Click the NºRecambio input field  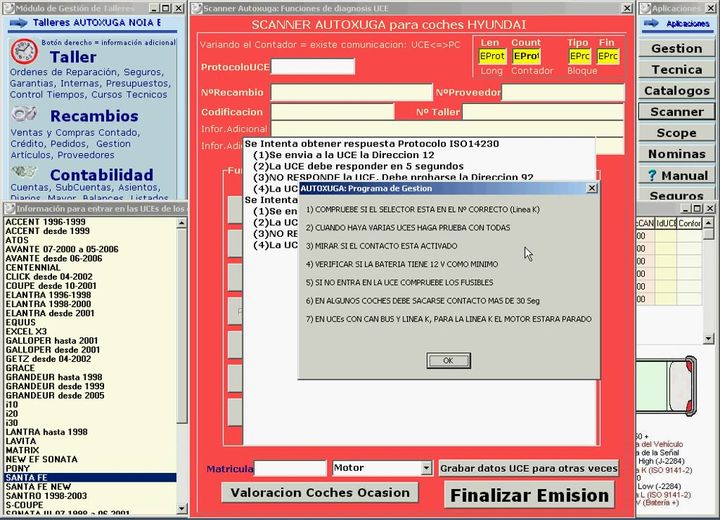coord(351,92)
